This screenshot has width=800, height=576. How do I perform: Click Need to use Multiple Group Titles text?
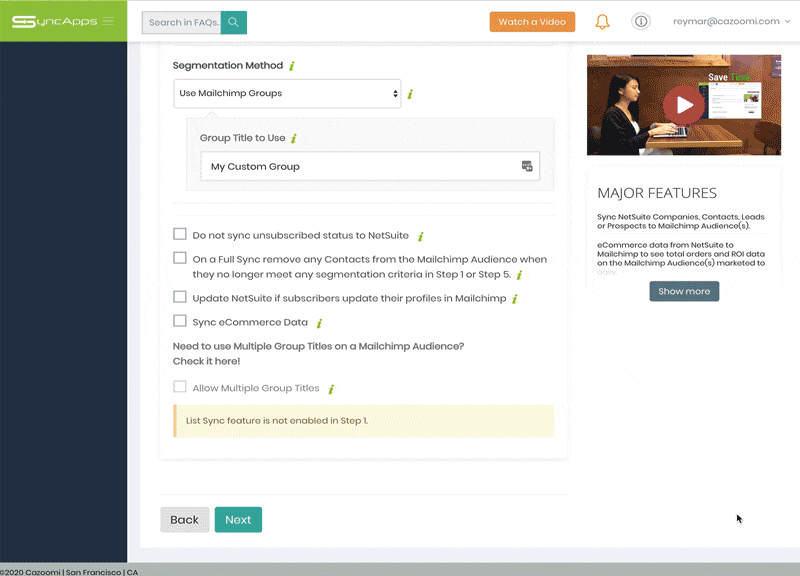pos(318,346)
